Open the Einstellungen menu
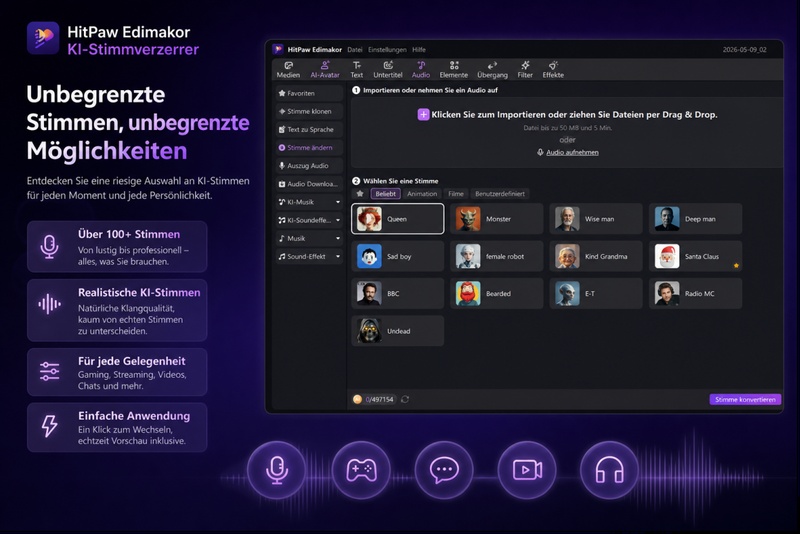Screen dimensions: 800x534 tap(387, 49)
